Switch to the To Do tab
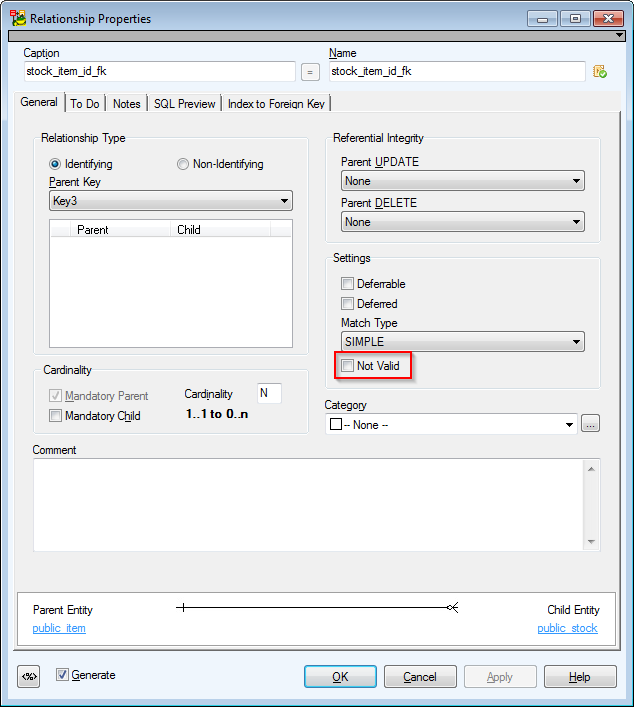The image size is (634, 707). [85, 104]
